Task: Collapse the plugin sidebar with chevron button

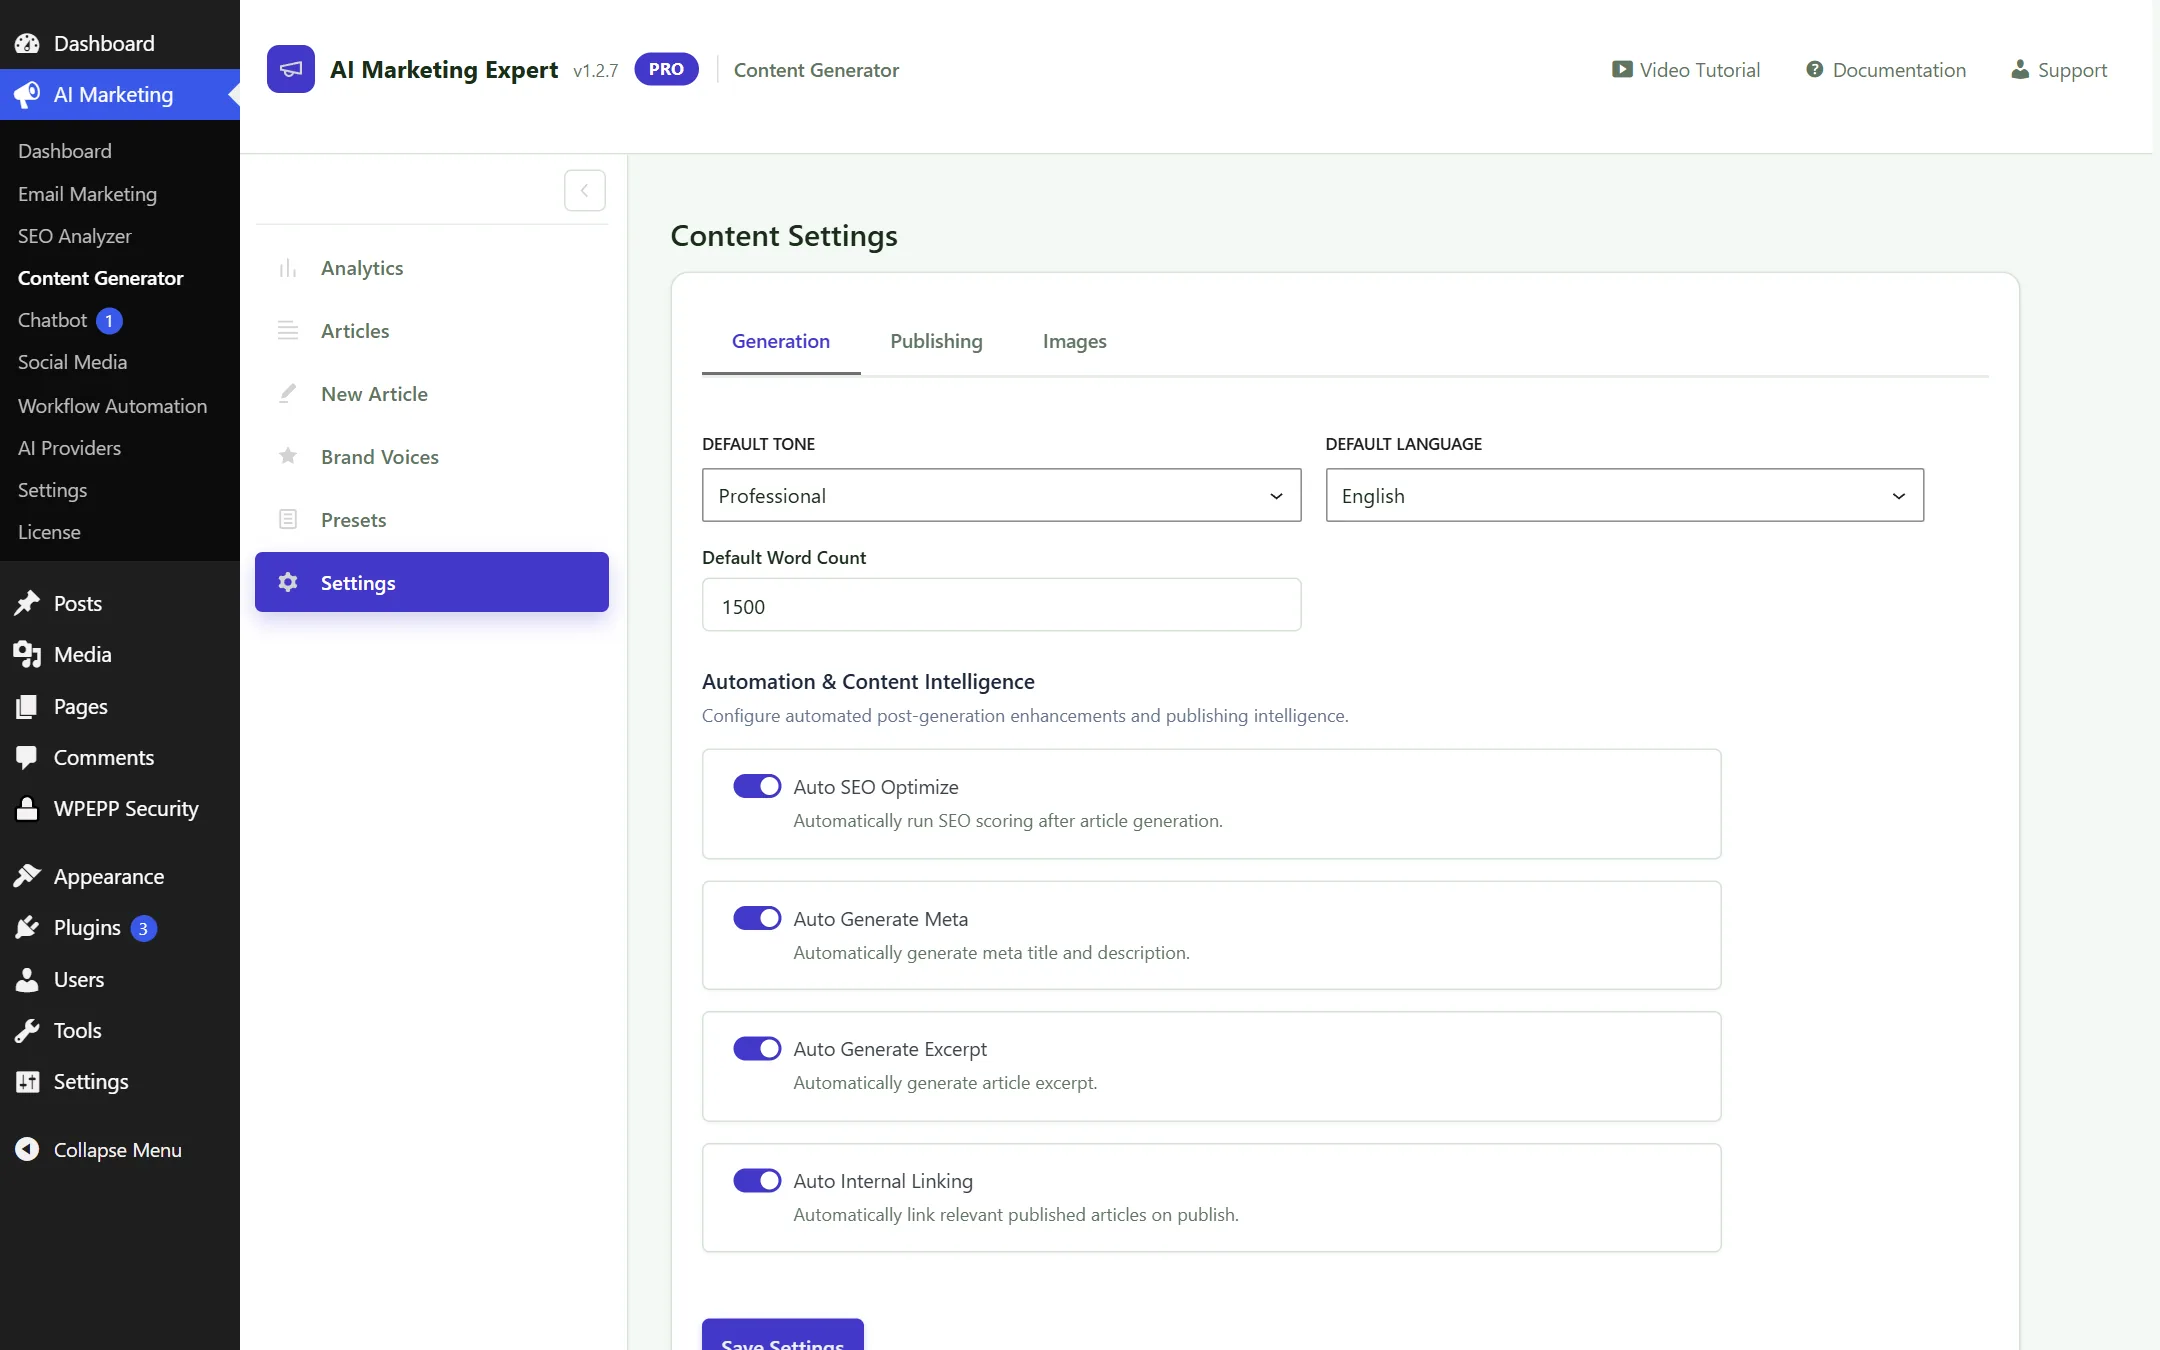Action: (x=585, y=190)
